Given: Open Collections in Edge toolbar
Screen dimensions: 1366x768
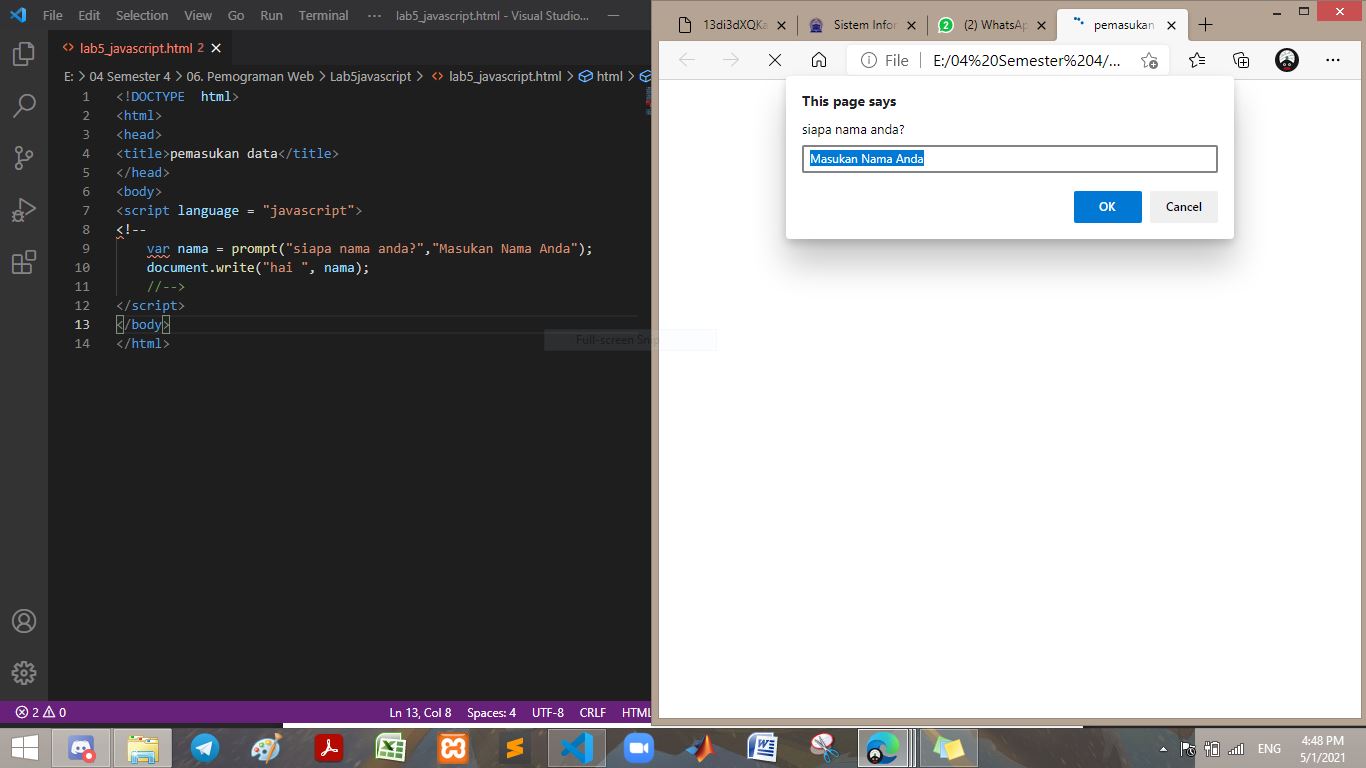Looking at the screenshot, I should point(1241,60).
